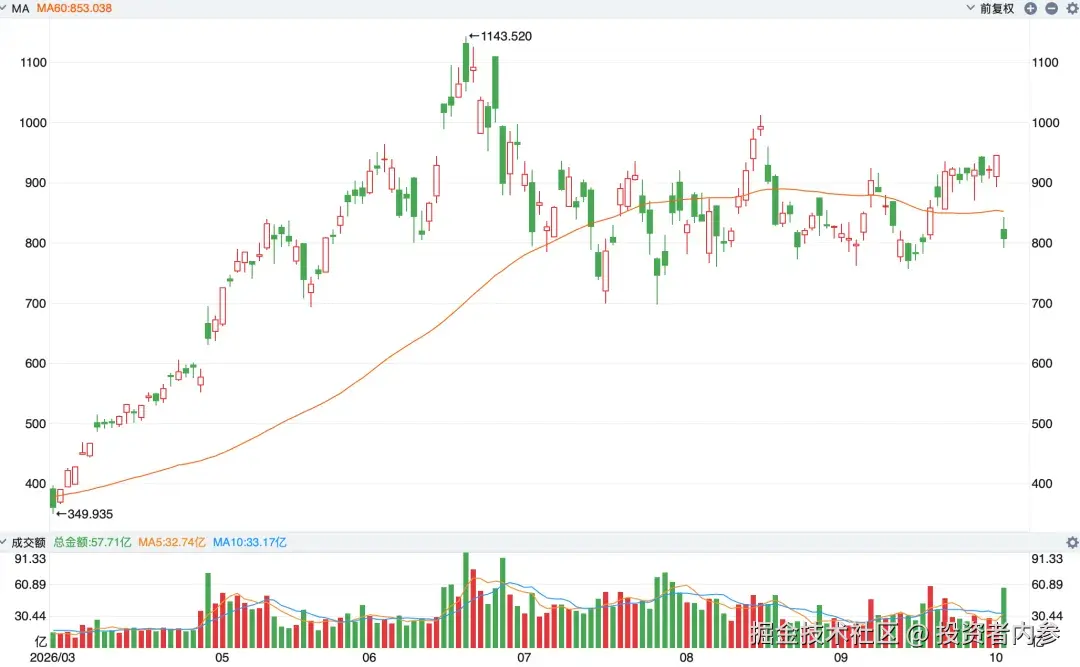Viewport: 1080px width, 667px height.
Task: Click the minus icon beside 前复权
Action: tap(1051, 8)
